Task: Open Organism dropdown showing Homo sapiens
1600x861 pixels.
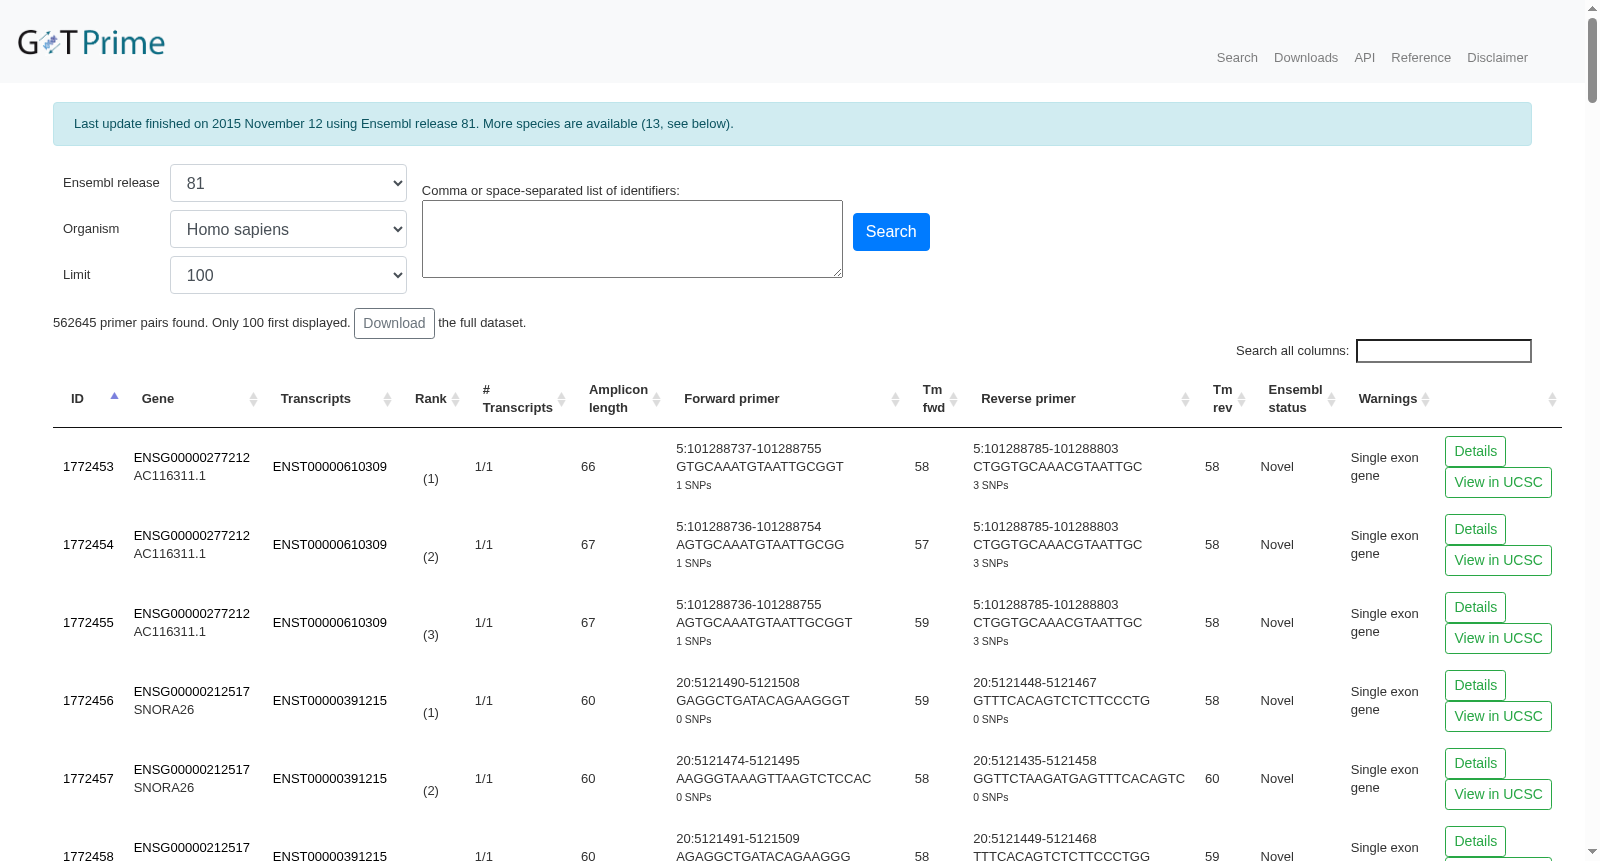Action: click(288, 229)
